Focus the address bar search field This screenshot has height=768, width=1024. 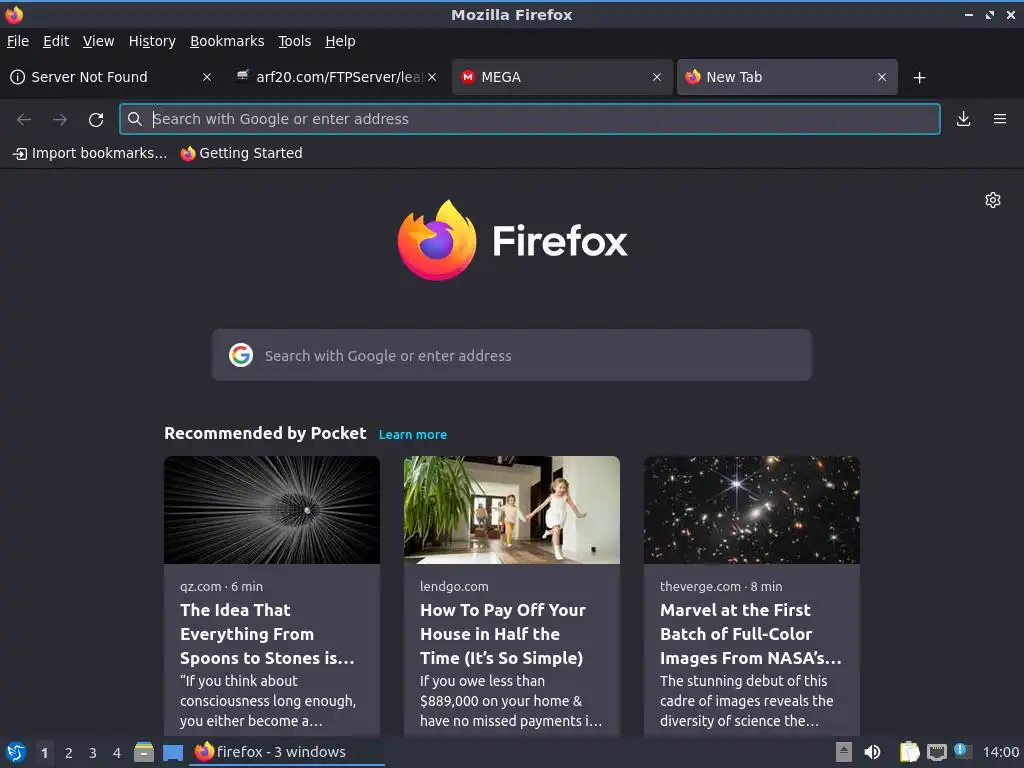[530, 119]
